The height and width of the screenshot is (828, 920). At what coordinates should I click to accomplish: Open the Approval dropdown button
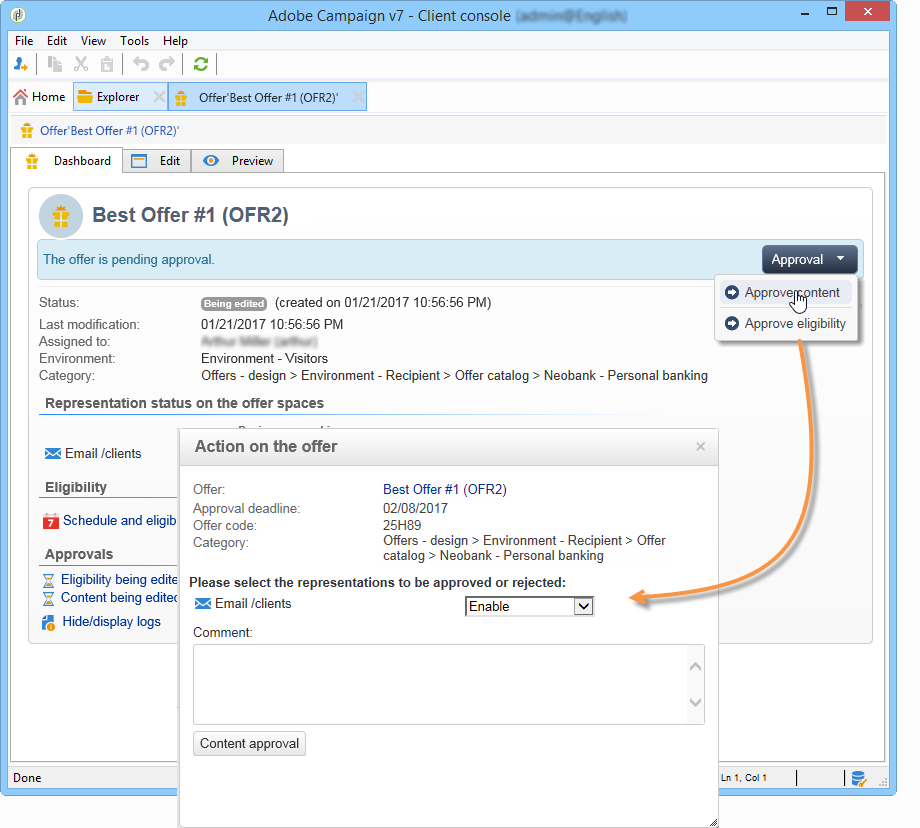809,259
